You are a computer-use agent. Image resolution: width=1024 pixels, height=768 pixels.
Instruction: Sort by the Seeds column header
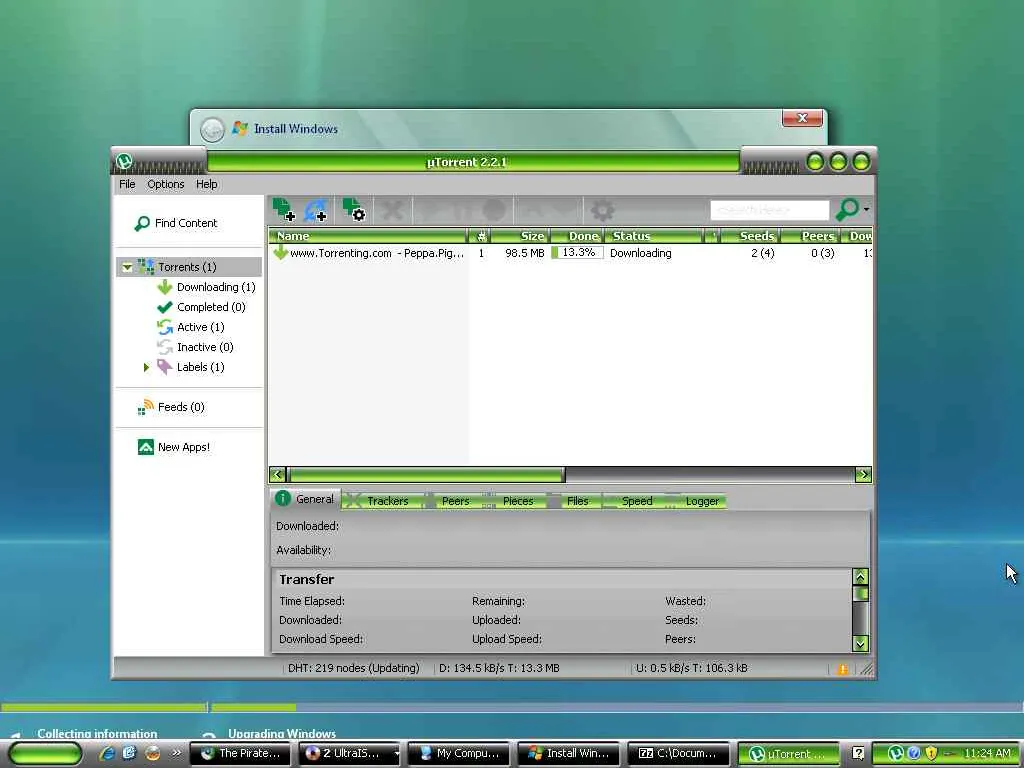[x=750, y=236]
